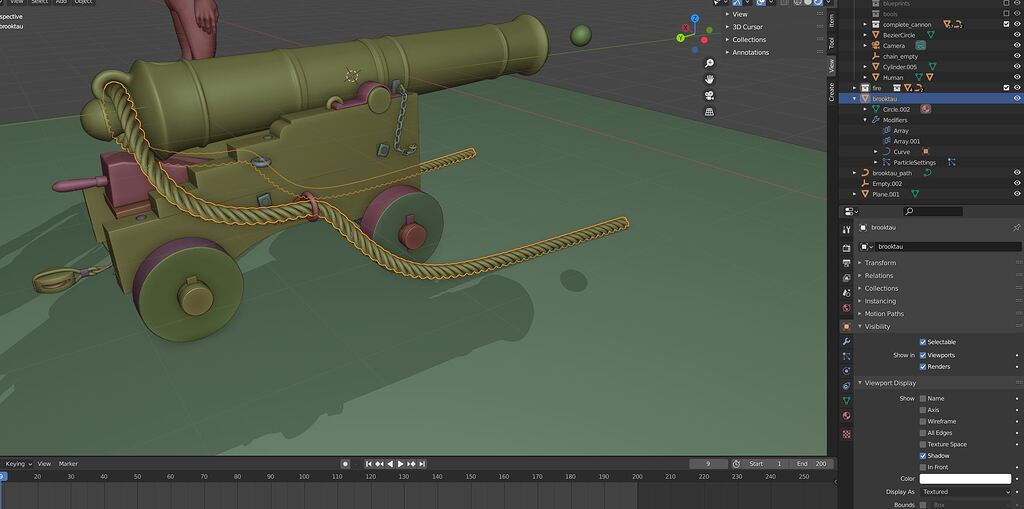
Task: Collapse the brooktau outliner tree item
Action: [856, 99]
